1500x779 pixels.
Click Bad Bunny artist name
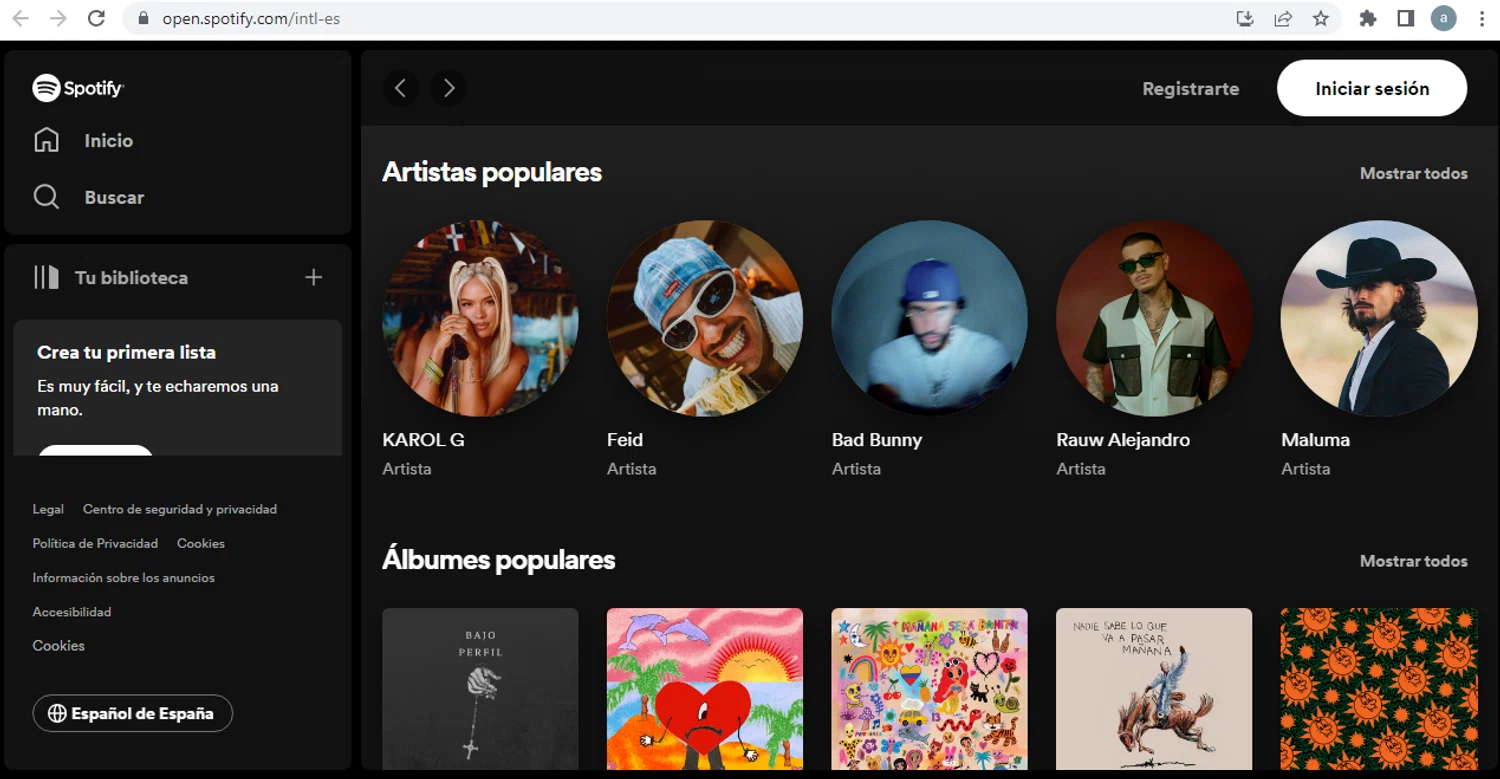coord(877,440)
